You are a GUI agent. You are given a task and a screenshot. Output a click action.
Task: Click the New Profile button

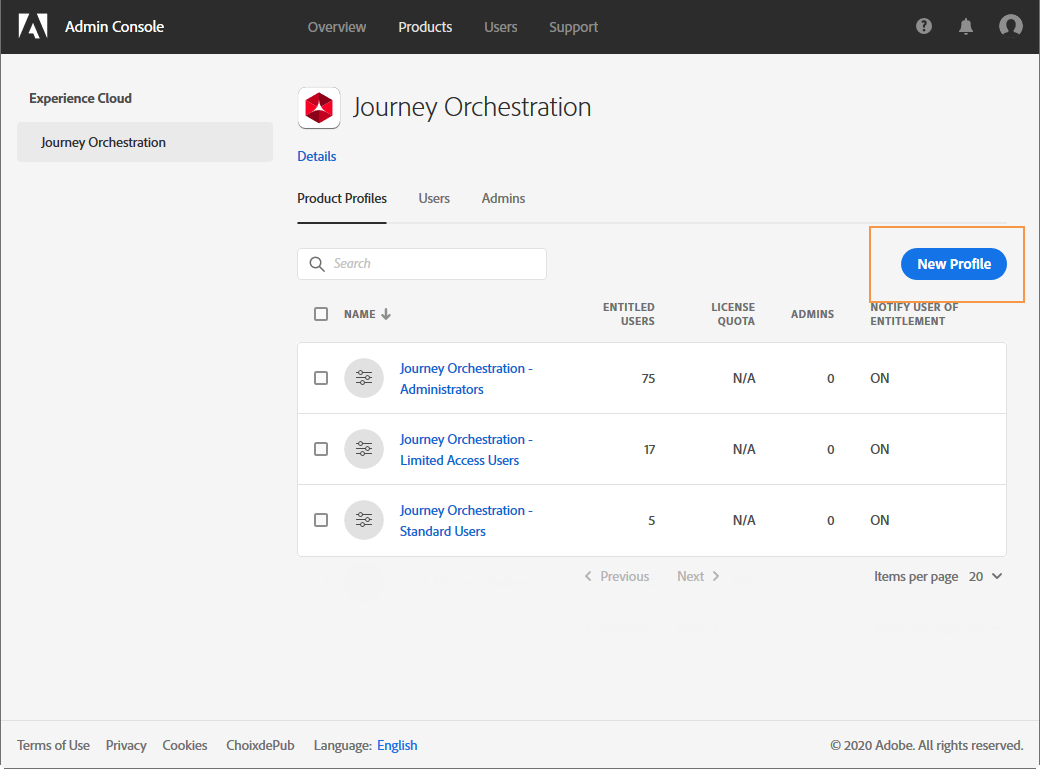(953, 264)
